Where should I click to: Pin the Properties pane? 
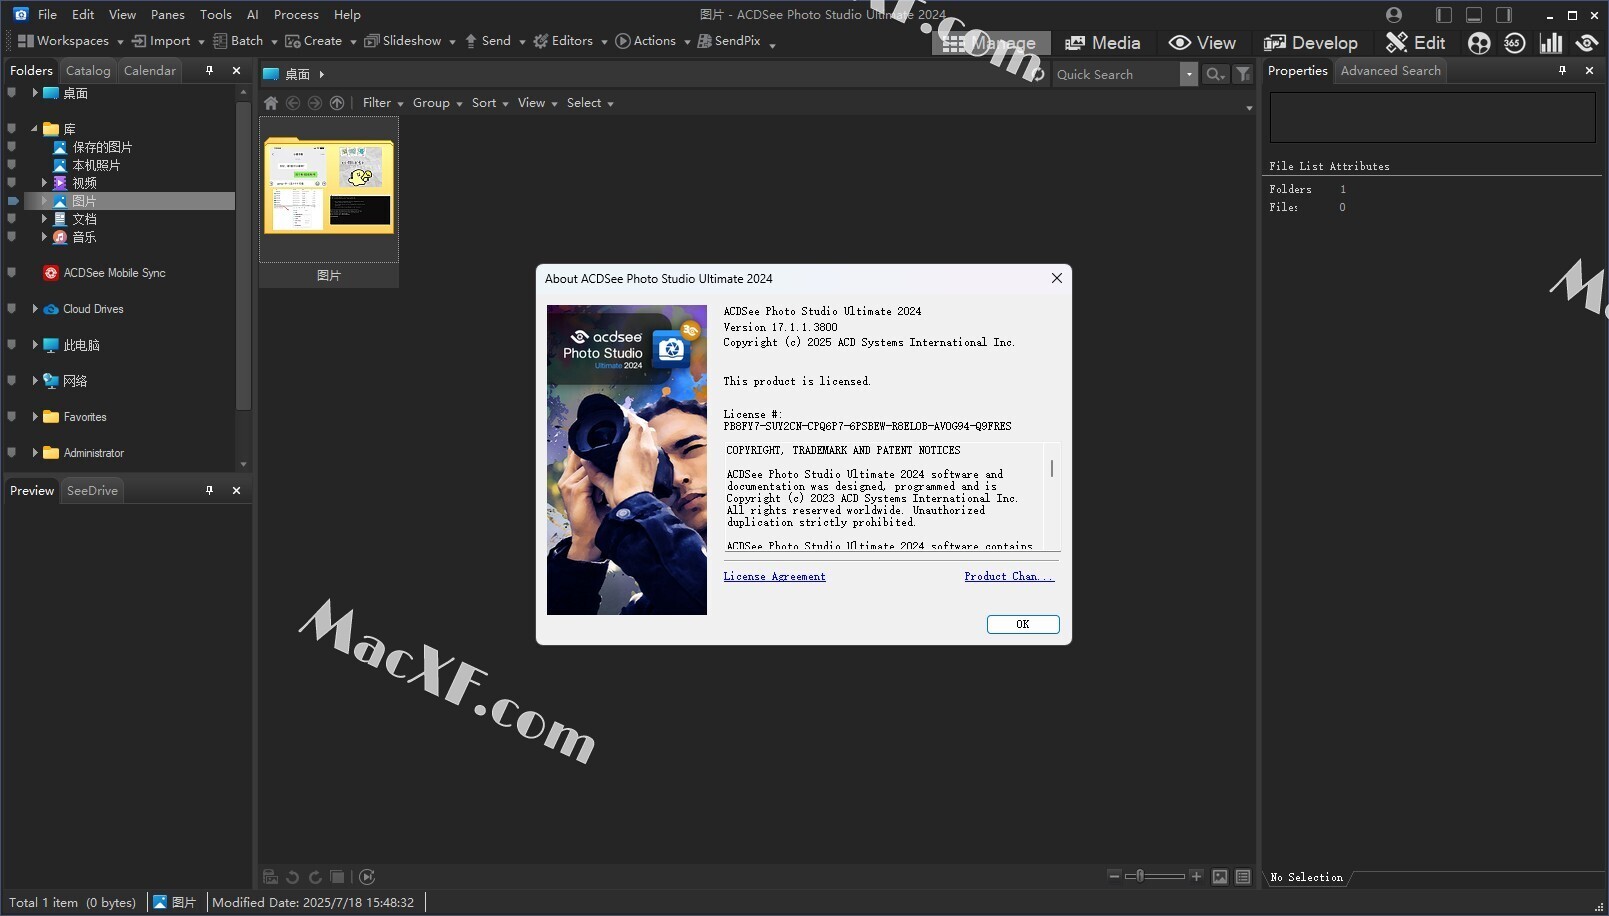[x=1562, y=71]
